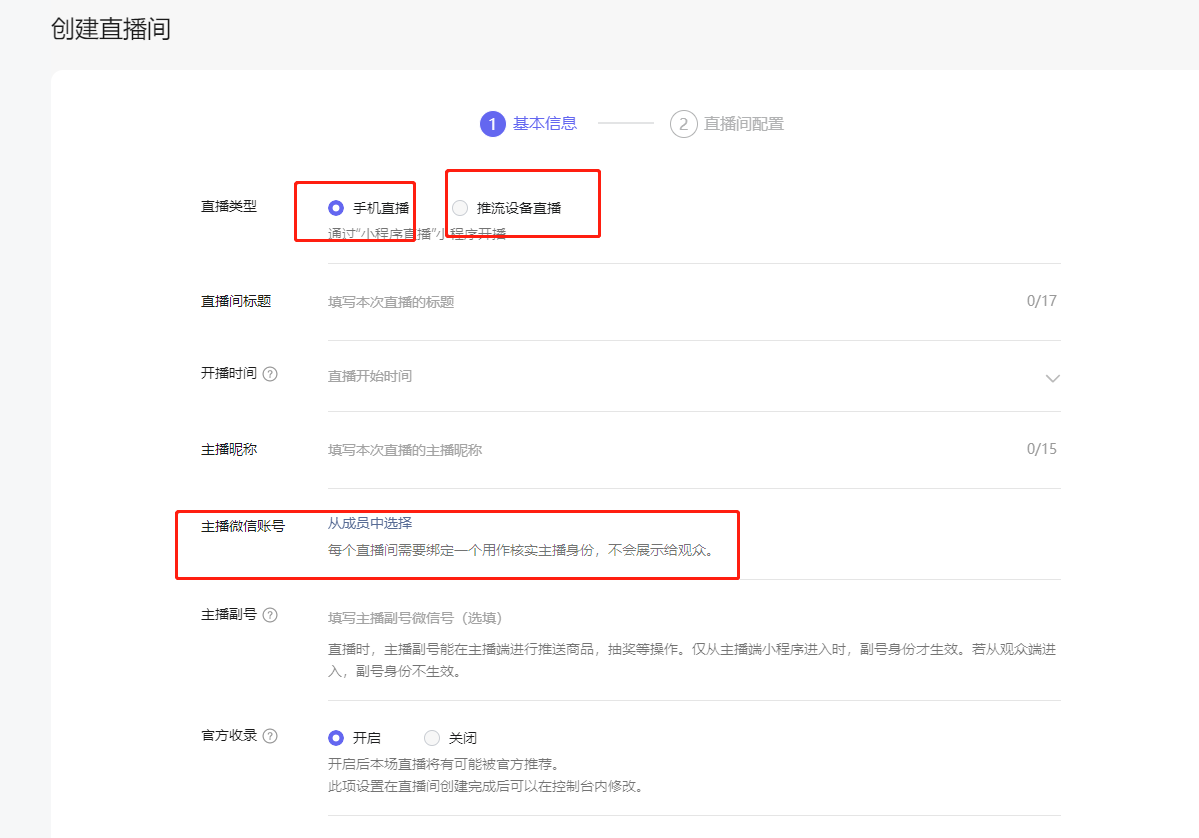Click the 0/17 title character counter
This screenshot has width=1199, height=838.
pyautogui.click(x=1041, y=301)
